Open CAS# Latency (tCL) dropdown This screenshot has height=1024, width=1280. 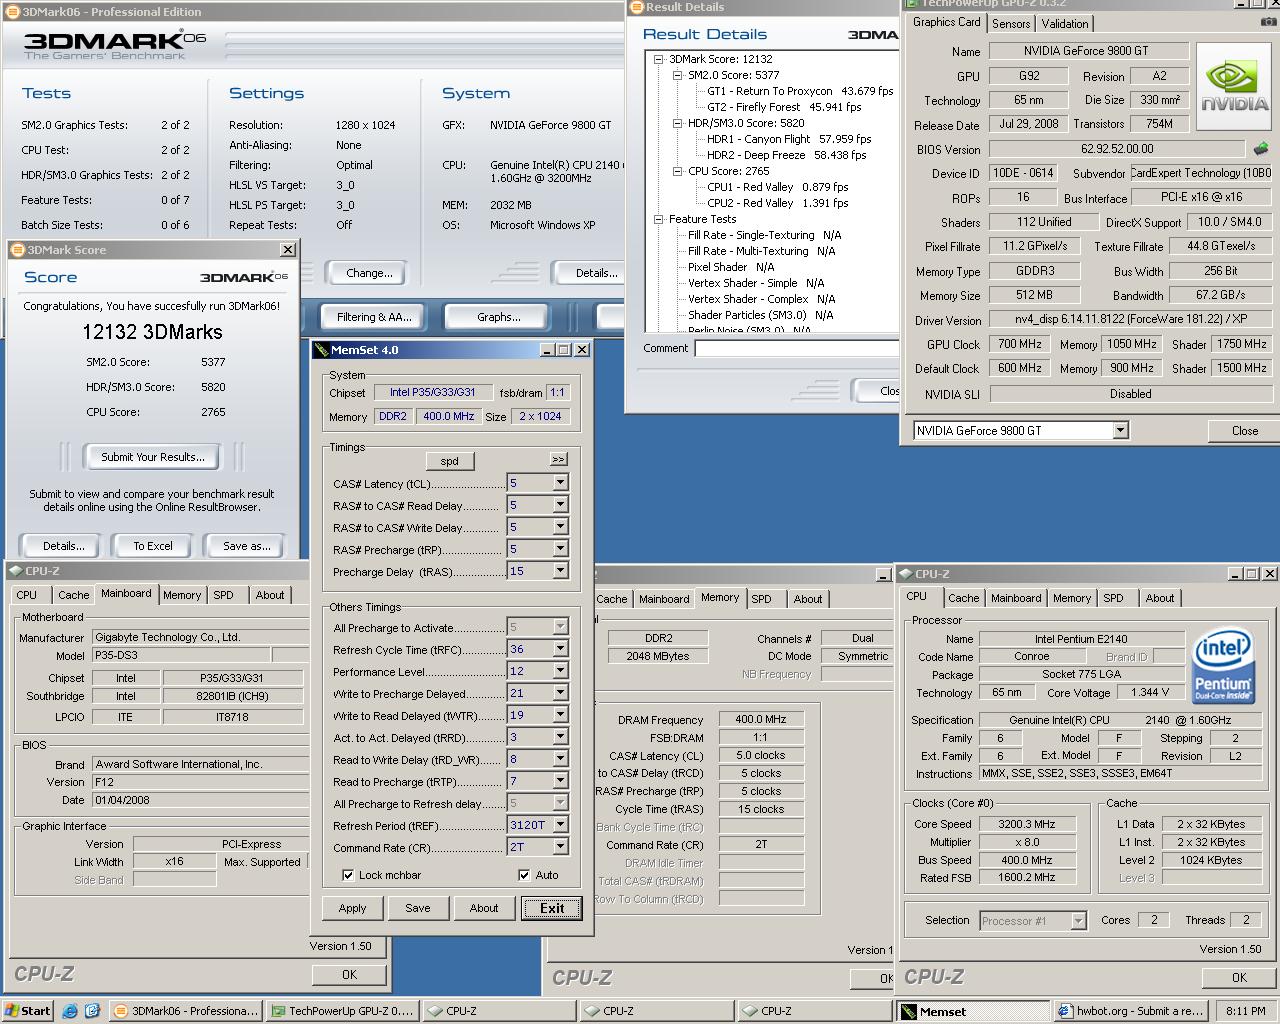coord(560,483)
